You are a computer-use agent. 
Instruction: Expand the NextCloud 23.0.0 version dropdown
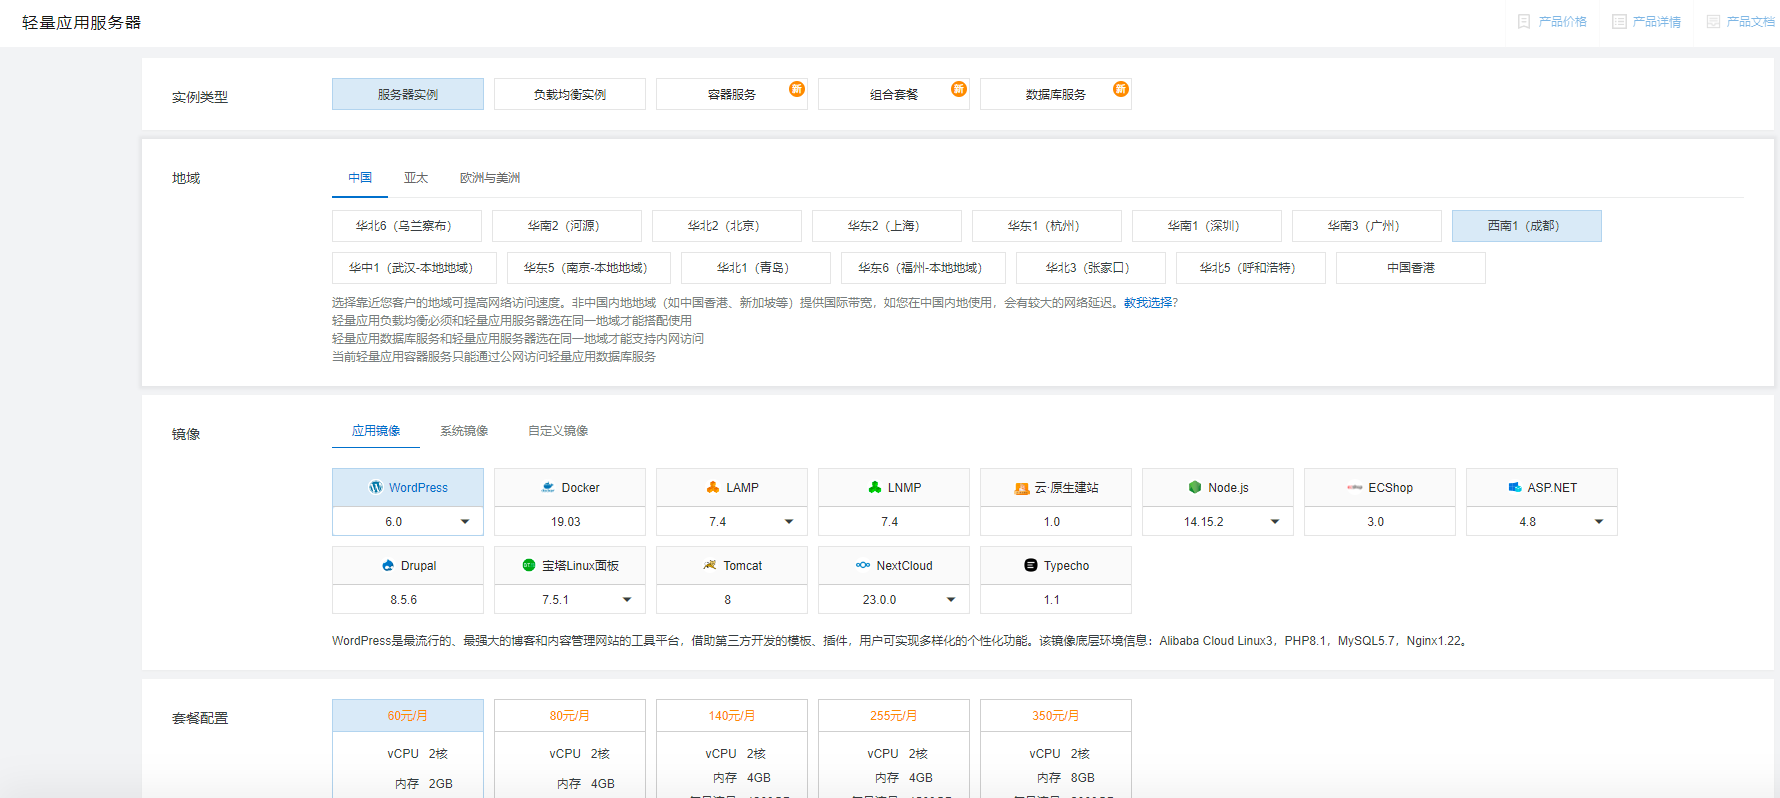(x=951, y=600)
